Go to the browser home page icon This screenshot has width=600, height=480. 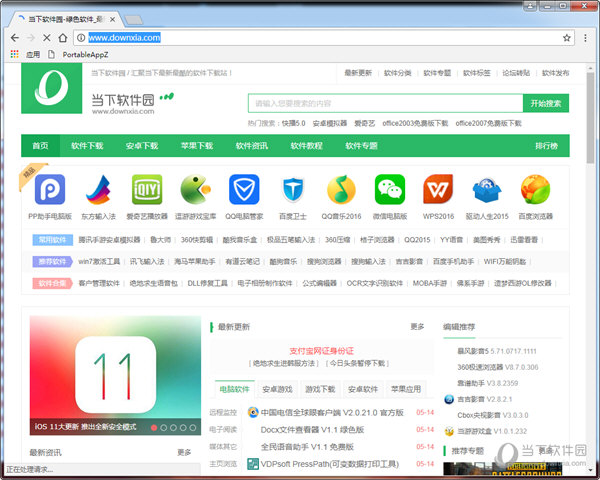63,38
